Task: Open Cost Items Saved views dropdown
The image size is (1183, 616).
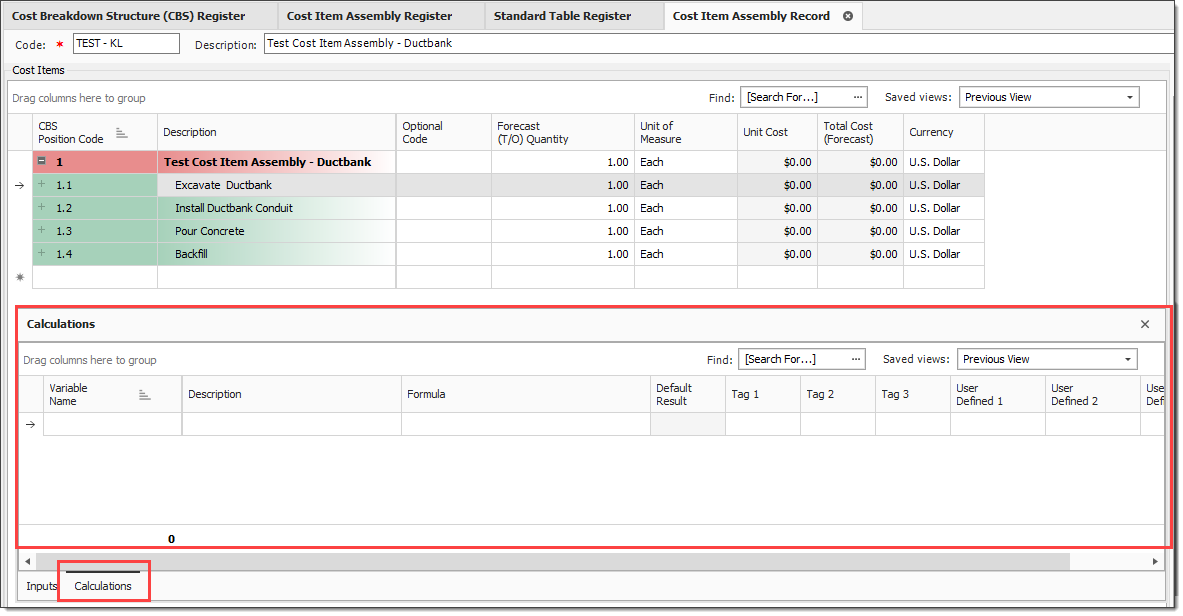Action: 1130,97
